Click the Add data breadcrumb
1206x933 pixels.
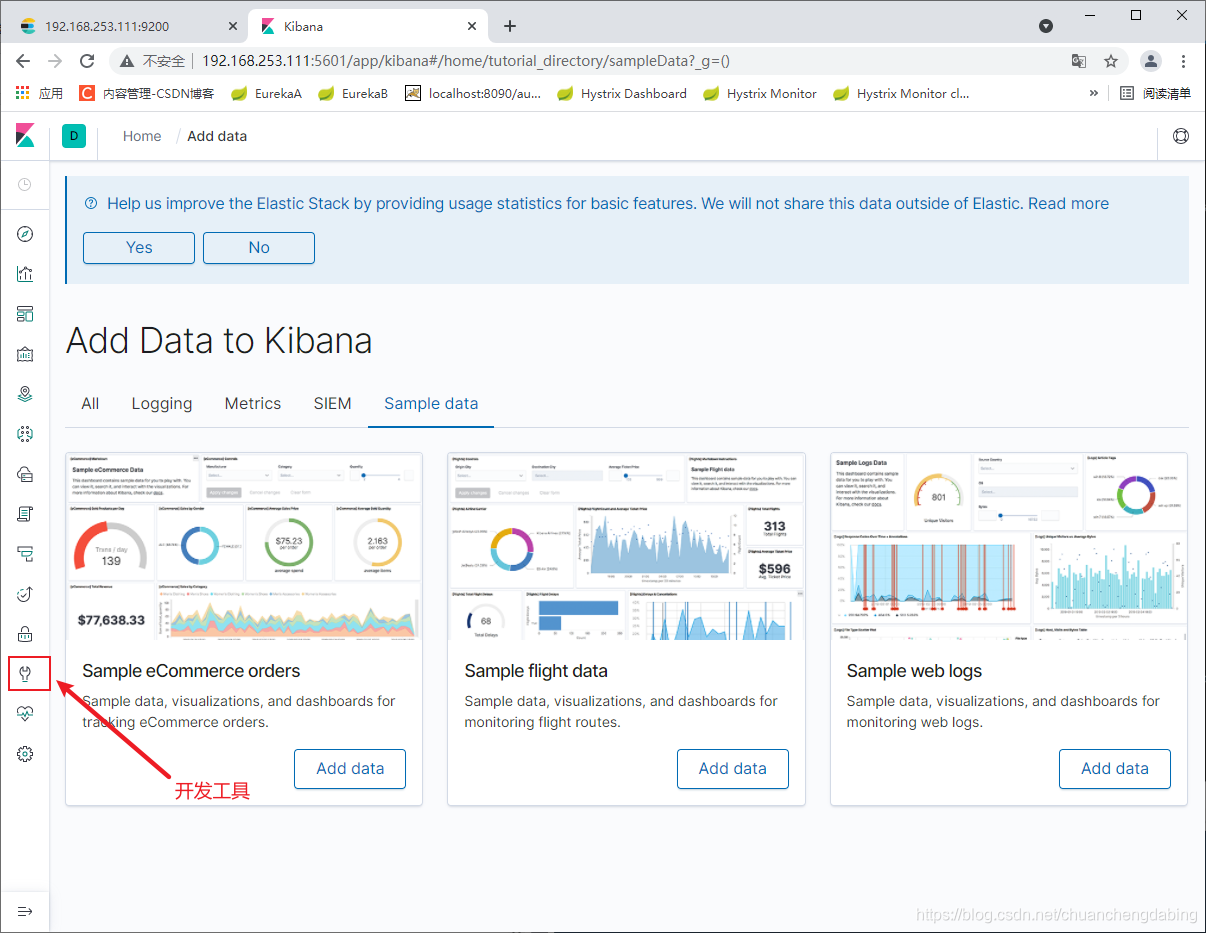(x=217, y=136)
